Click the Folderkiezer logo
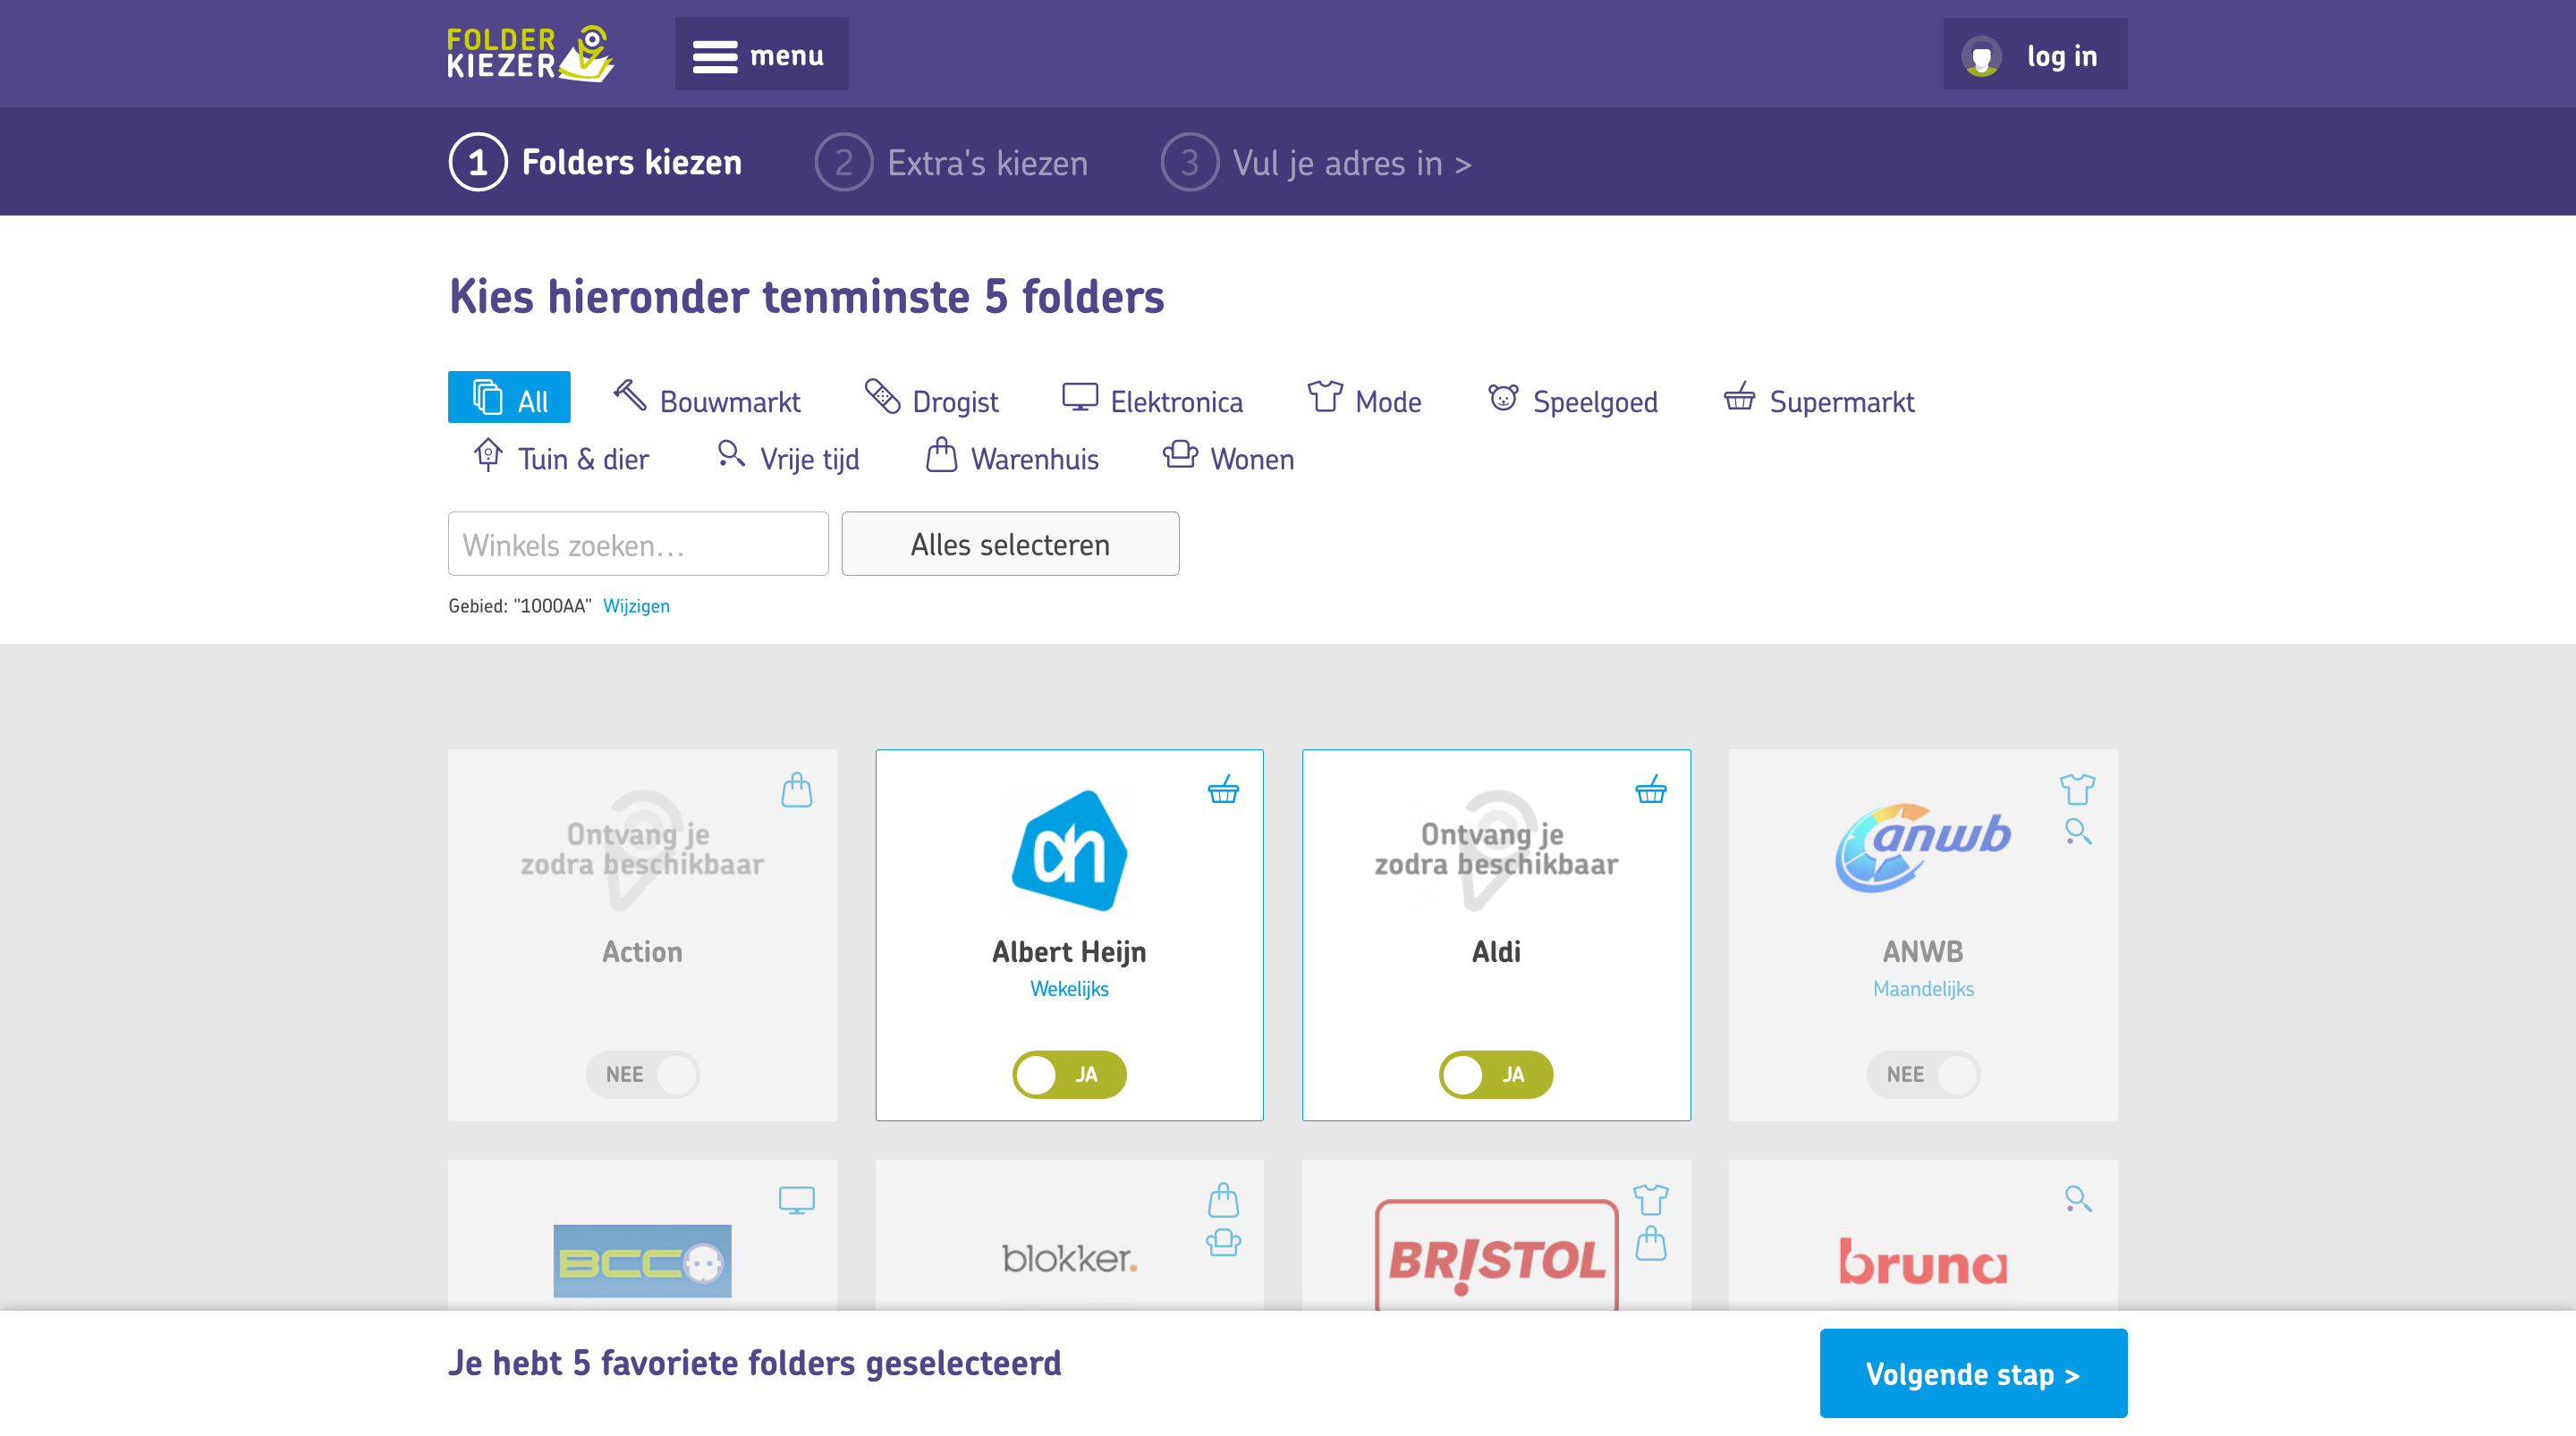 pyautogui.click(x=530, y=54)
